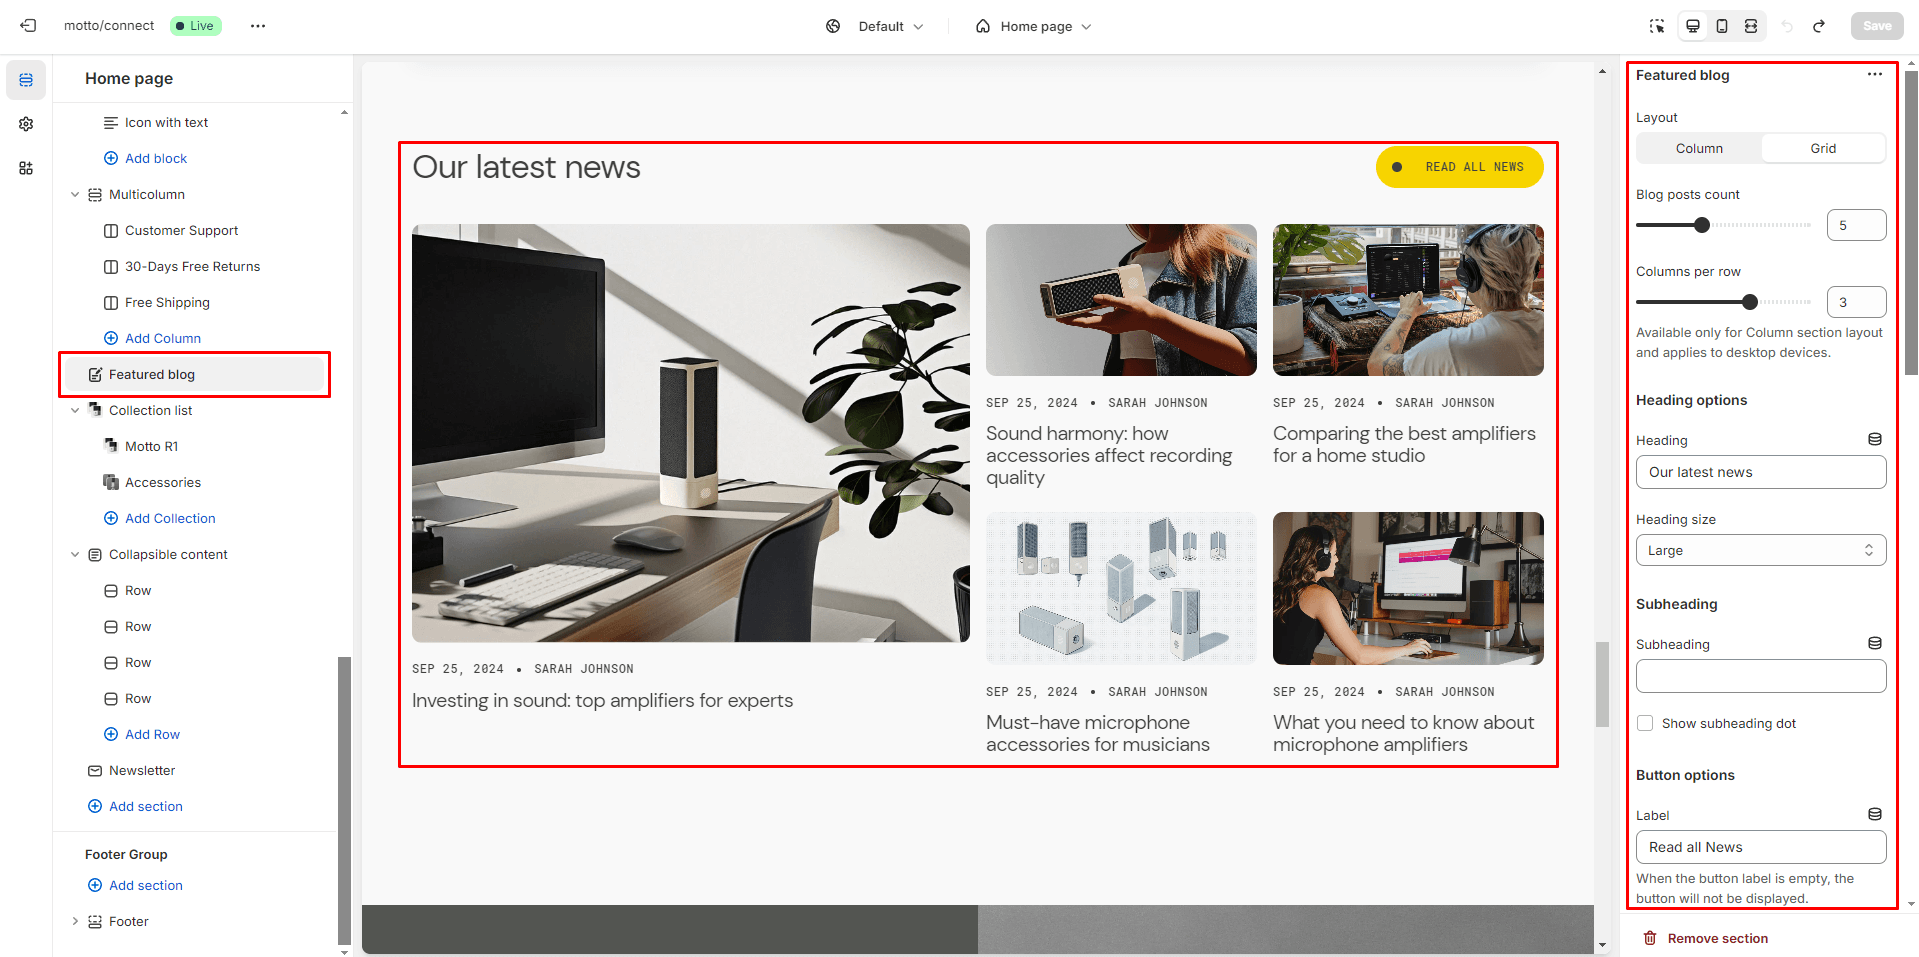Select the Column layout option

[x=1699, y=148]
